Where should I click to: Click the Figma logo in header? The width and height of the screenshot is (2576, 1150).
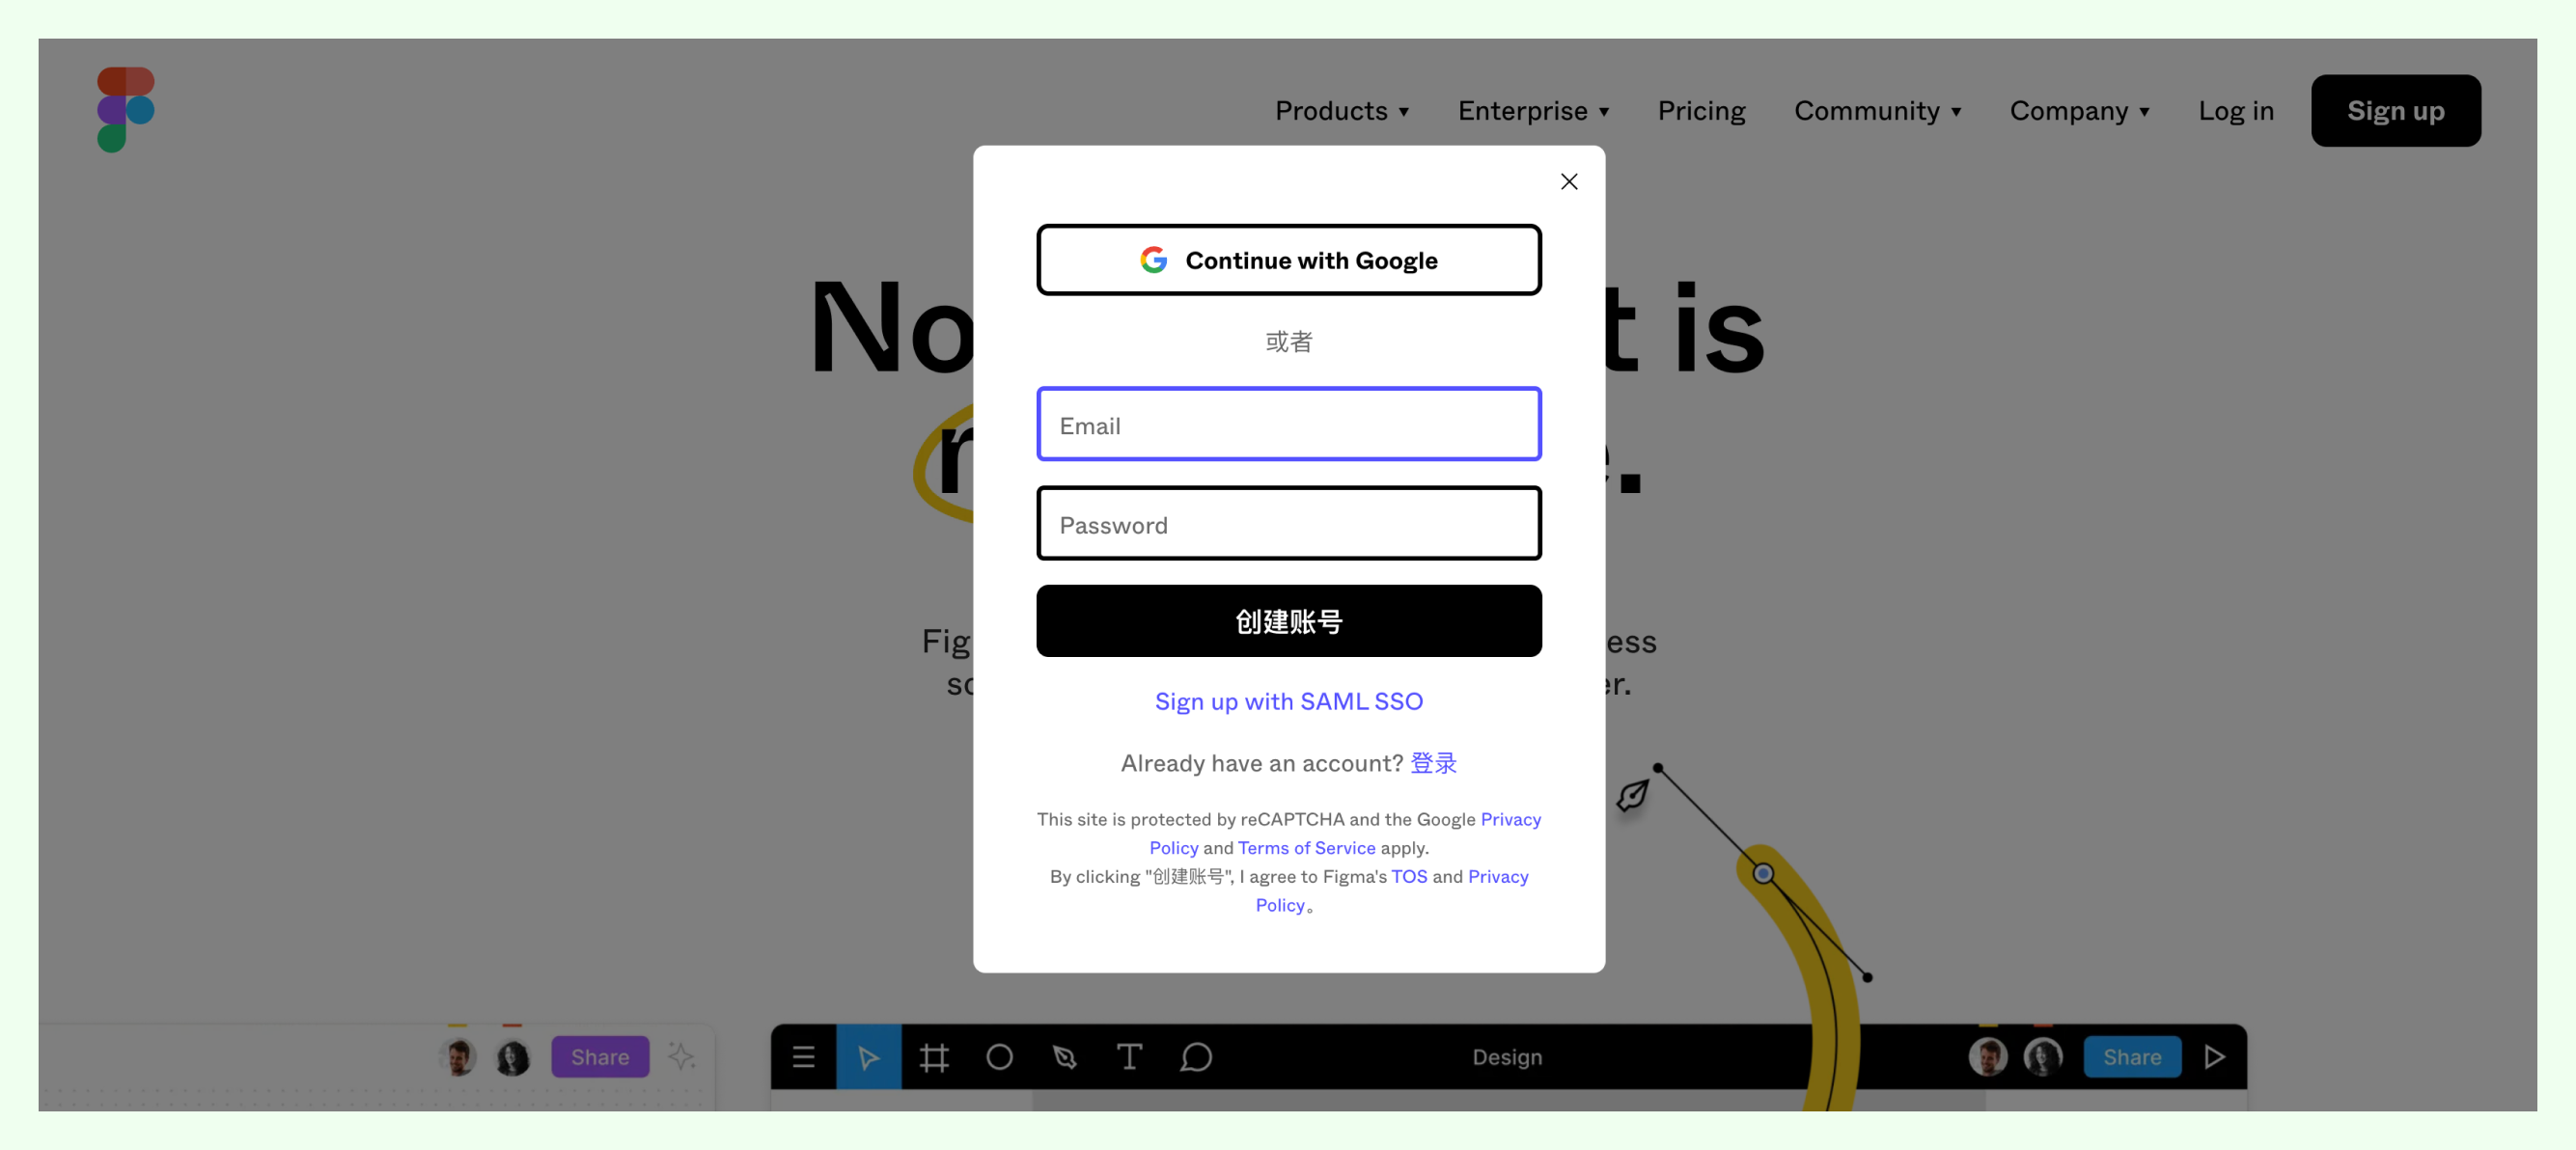125,110
